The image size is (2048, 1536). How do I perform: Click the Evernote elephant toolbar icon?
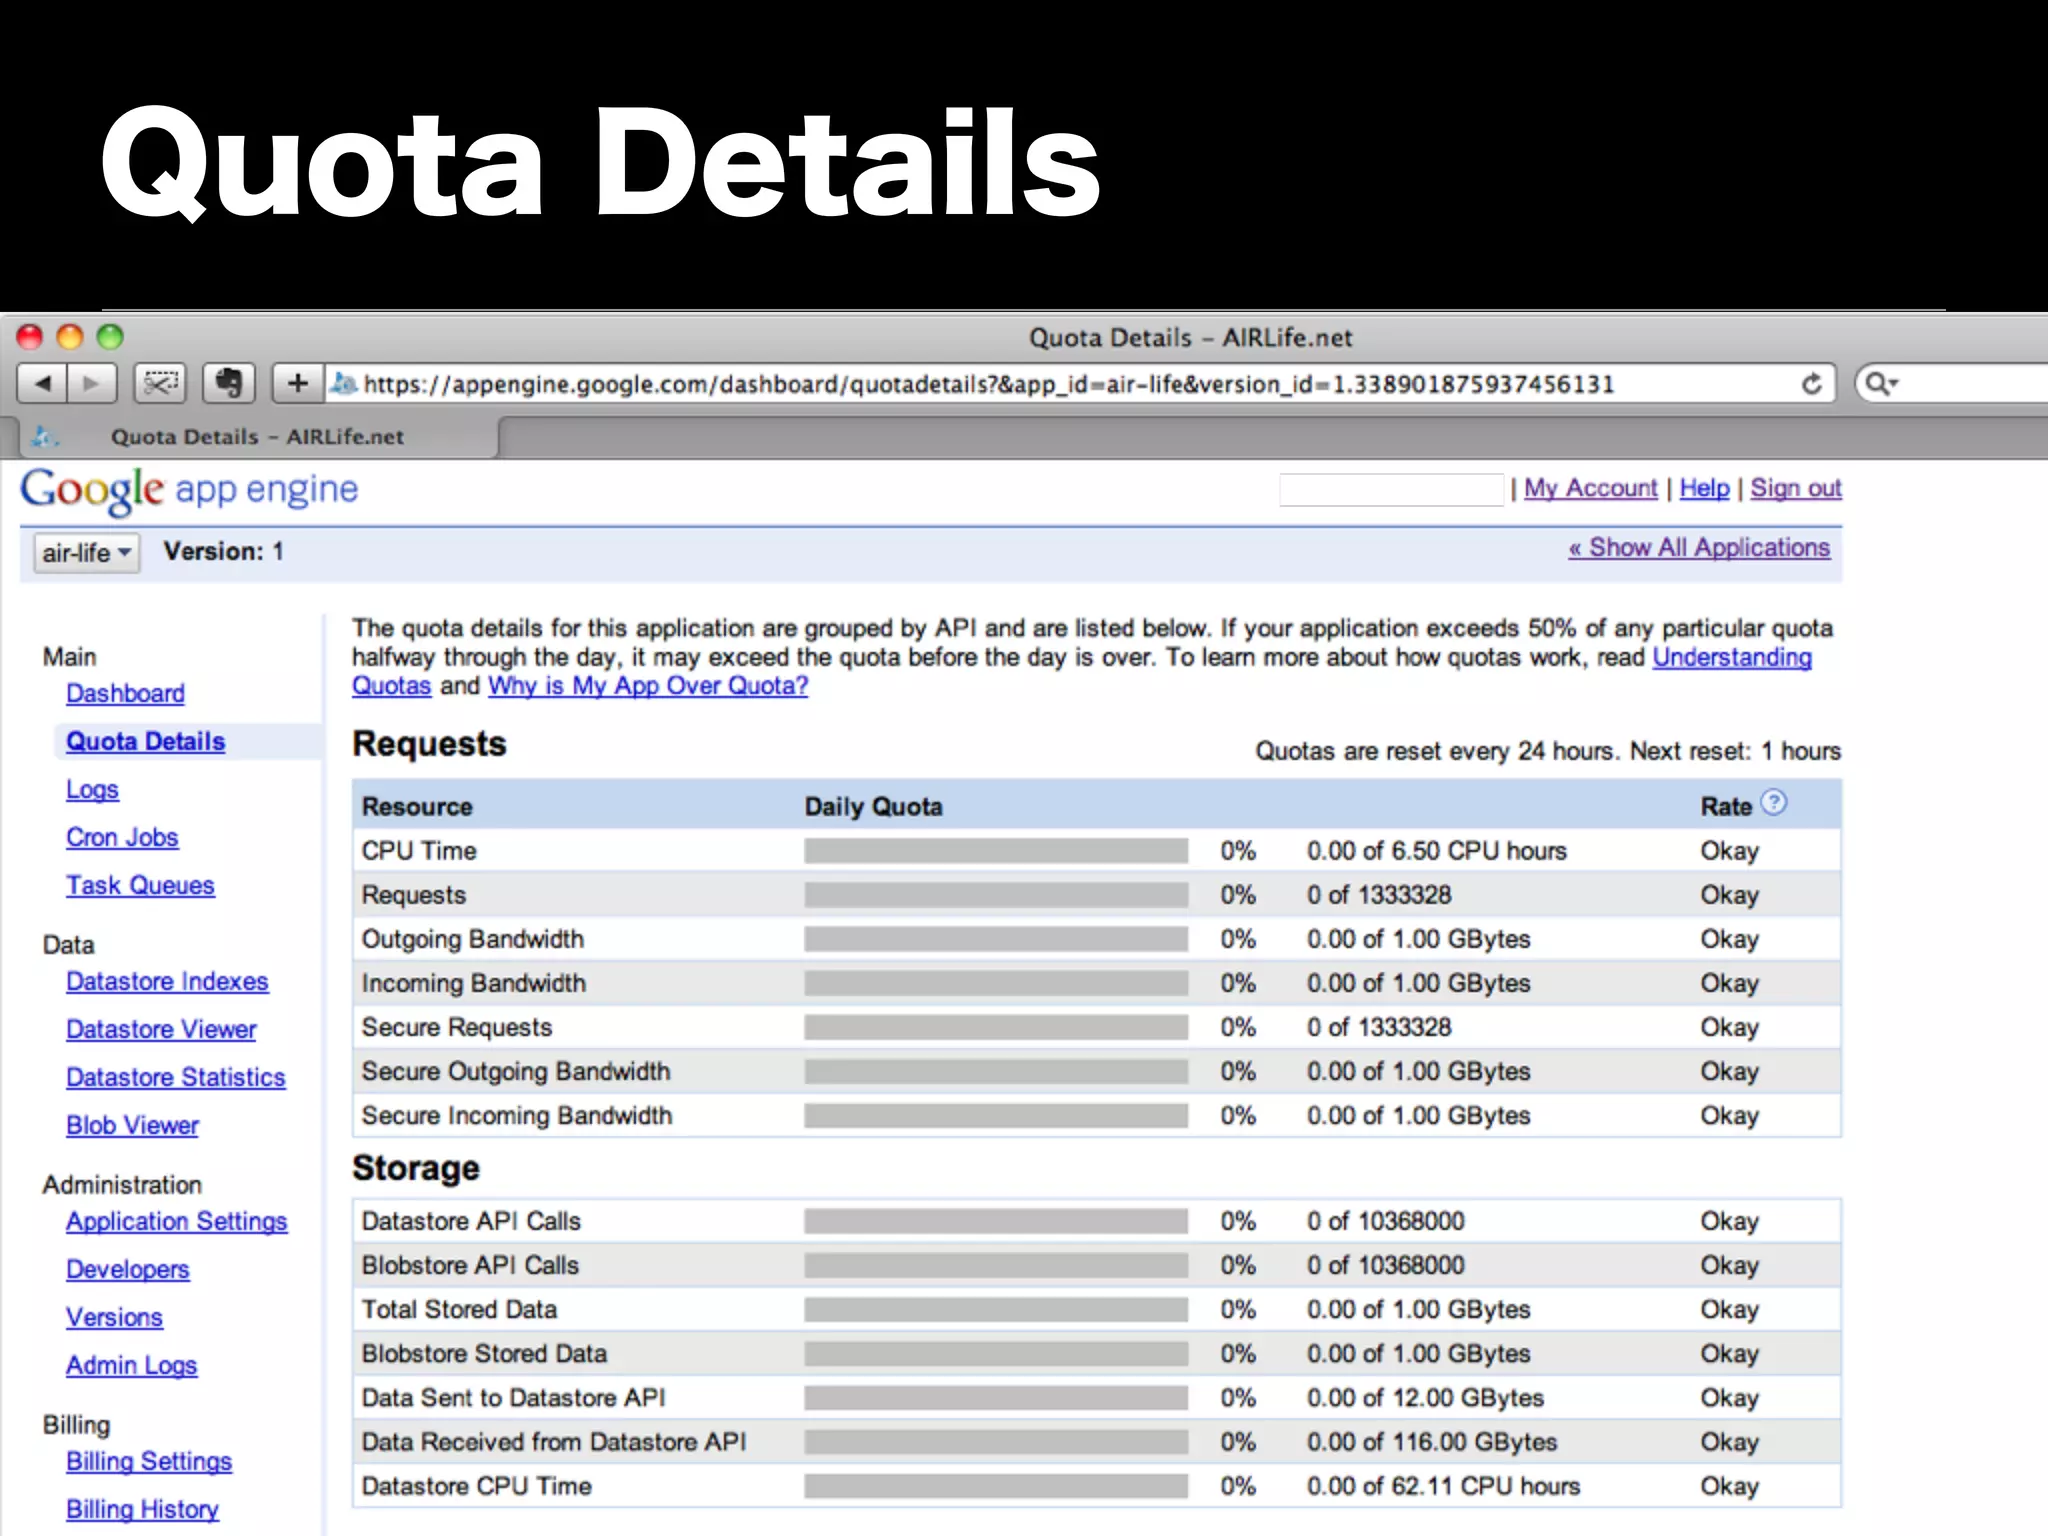click(x=229, y=384)
